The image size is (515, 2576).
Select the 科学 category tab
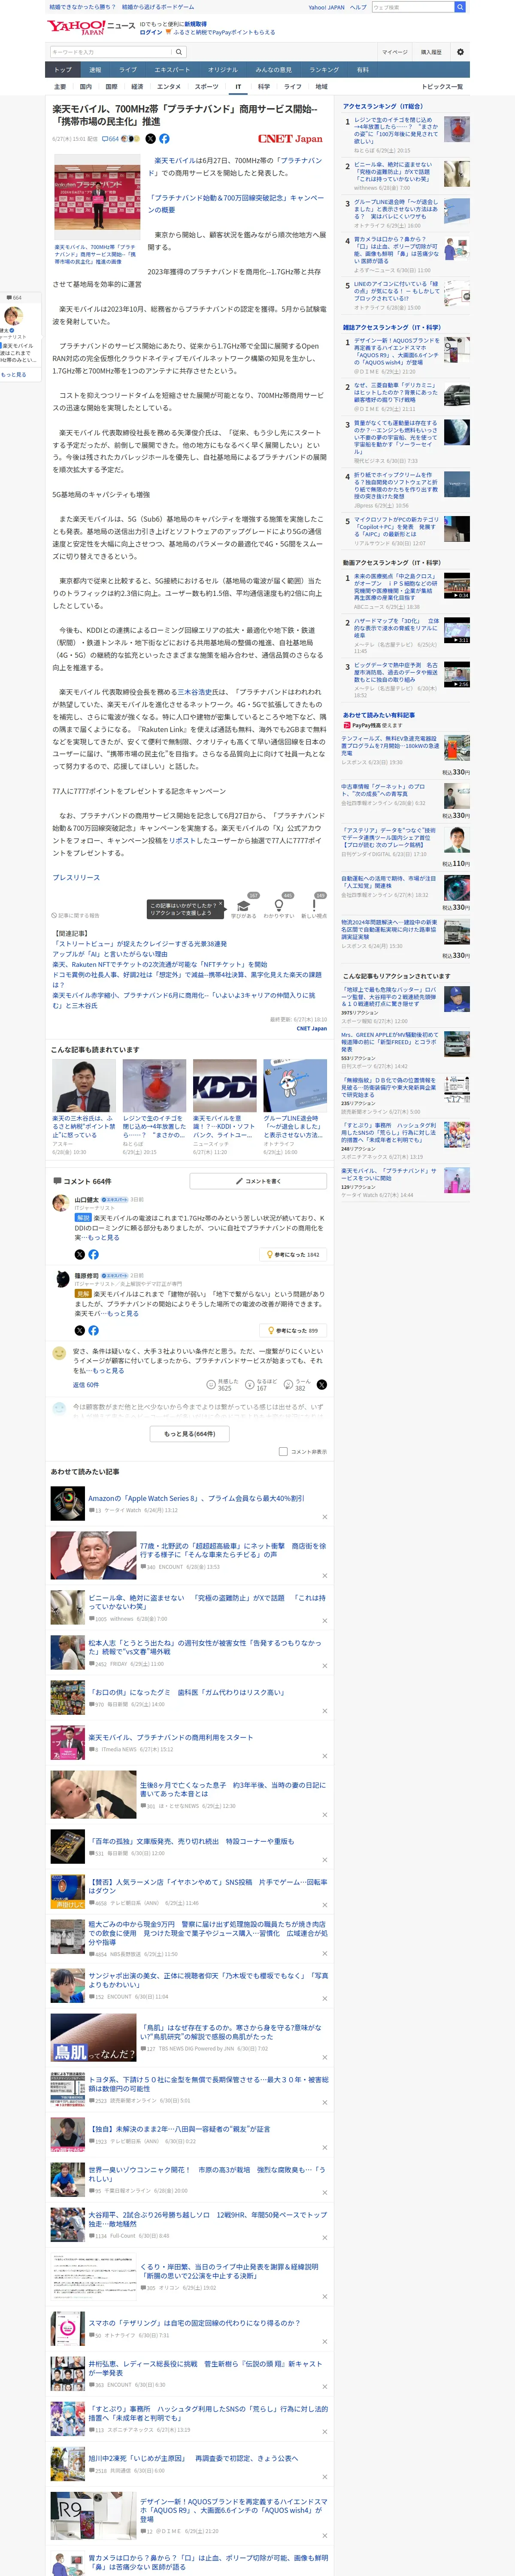pyautogui.click(x=263, y=87)
